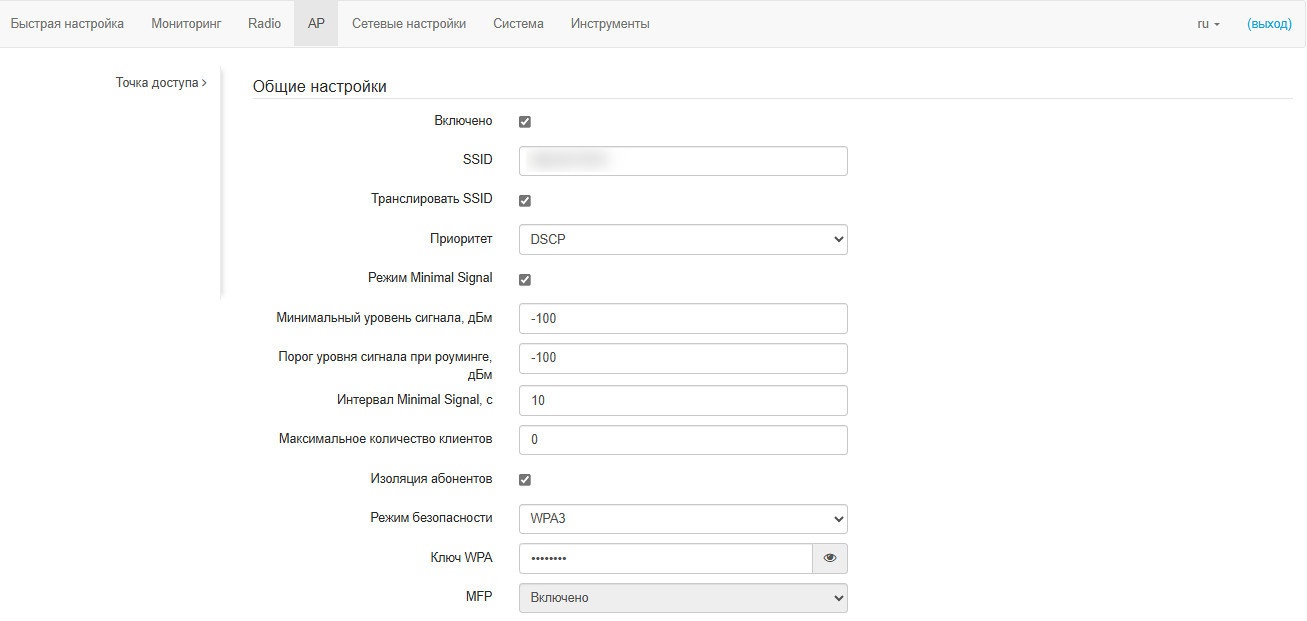Open the ru language selector
Image resolution: width=1307 pixels, height=621 pixels.
[1208, 24]
